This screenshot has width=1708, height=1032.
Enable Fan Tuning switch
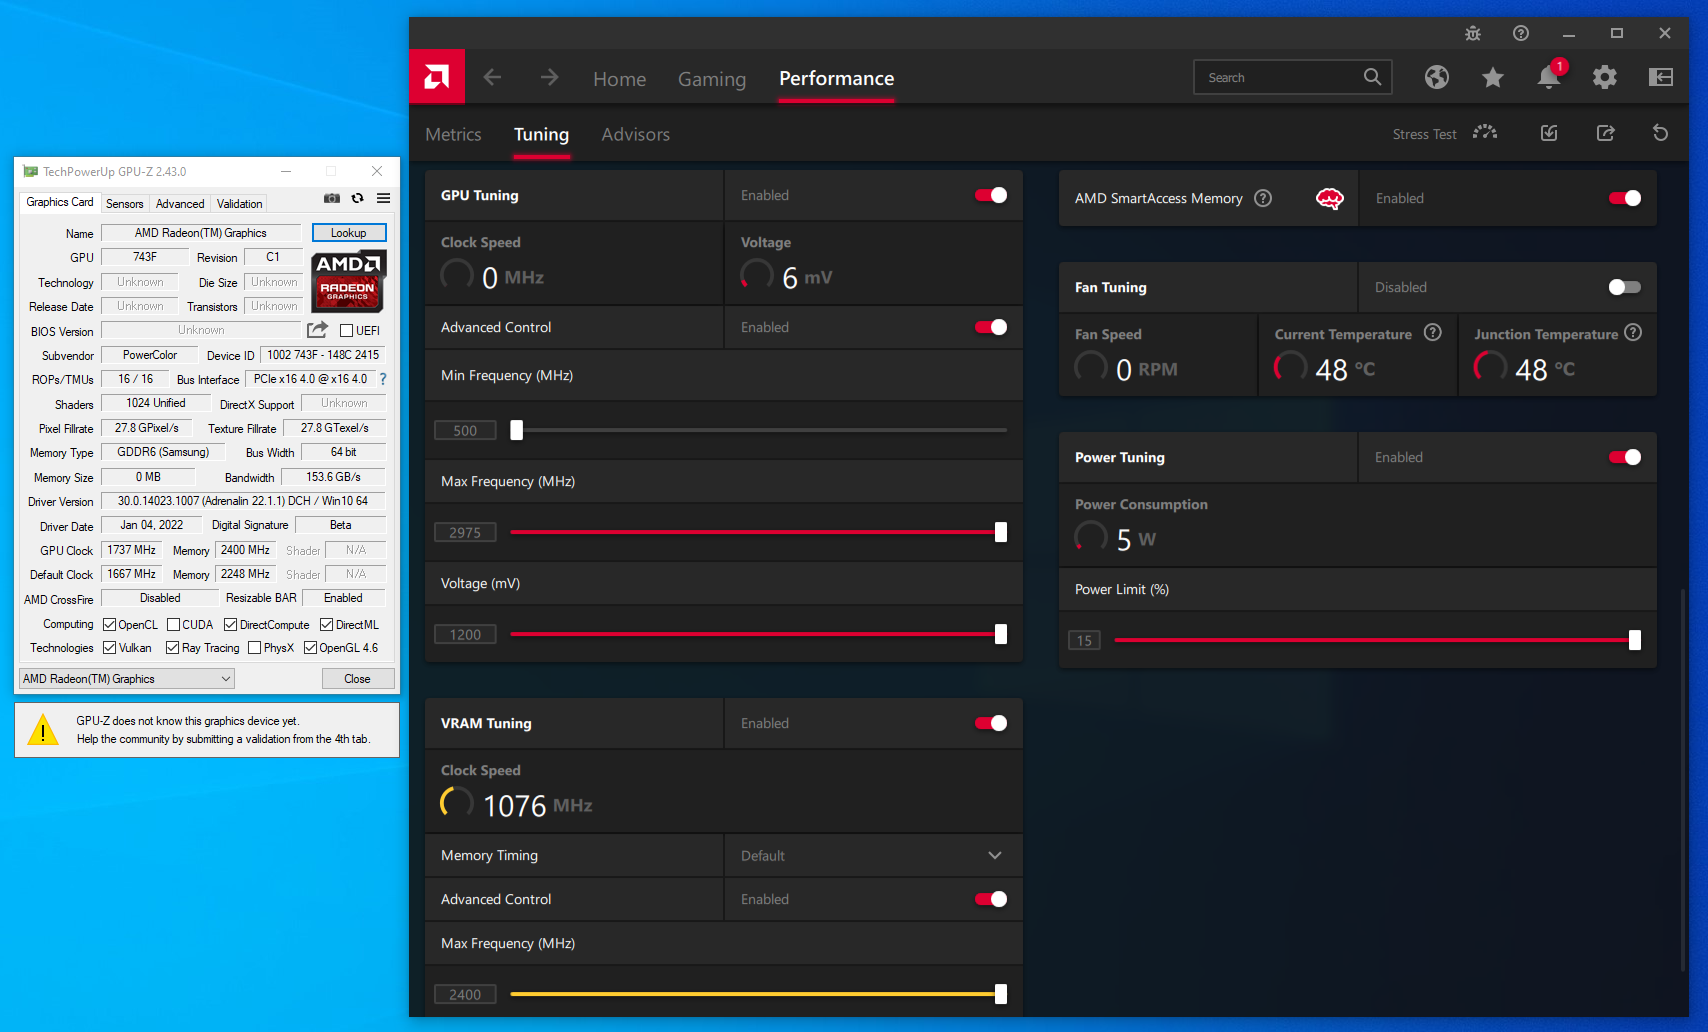click(1625, 287)
